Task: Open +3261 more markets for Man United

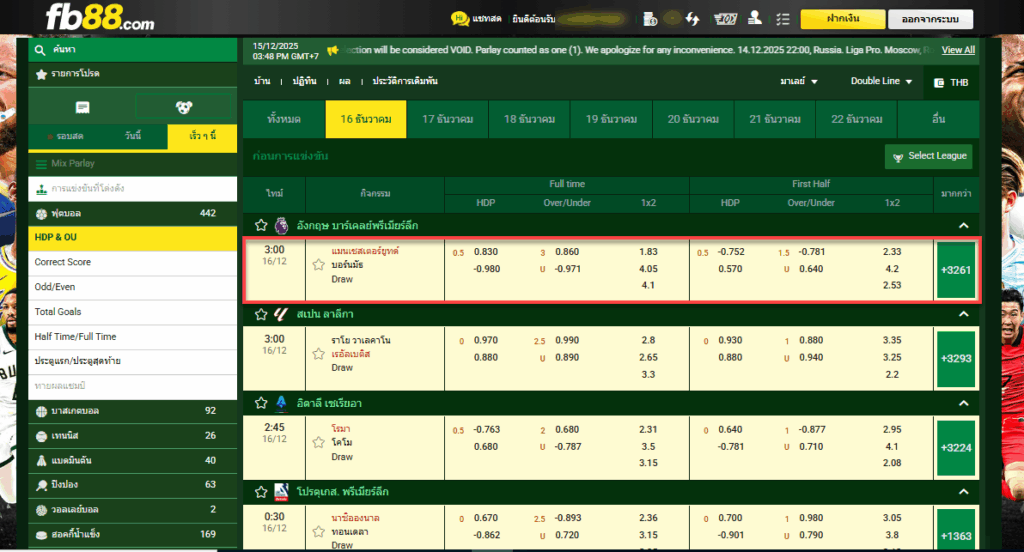Action: pos(956,270)
